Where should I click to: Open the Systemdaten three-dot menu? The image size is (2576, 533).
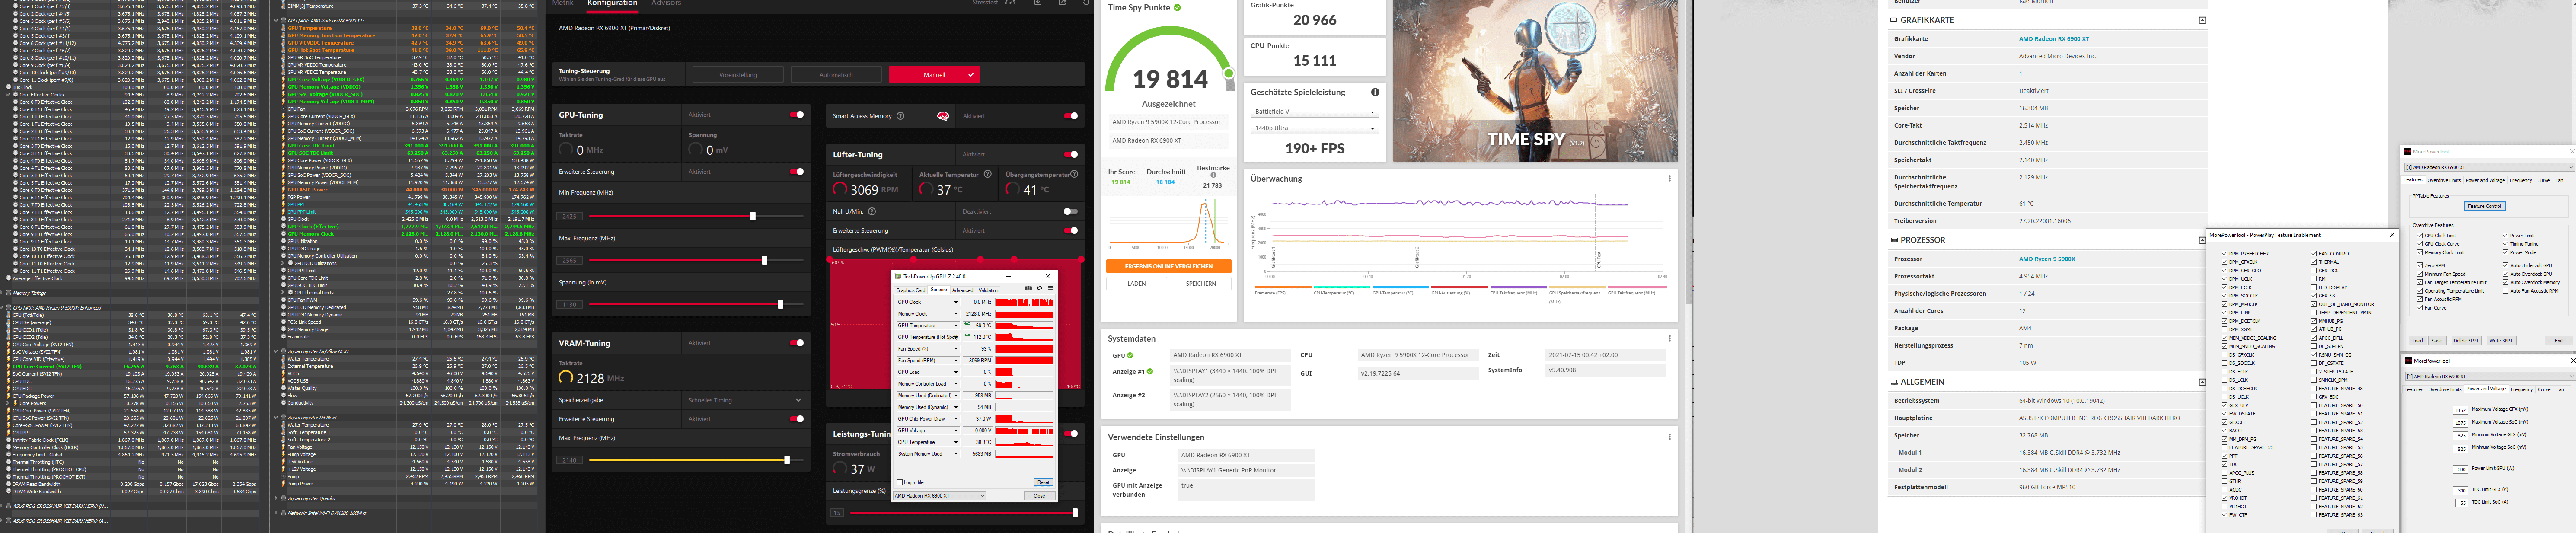pyautogui.click(x=1669, y=338)
